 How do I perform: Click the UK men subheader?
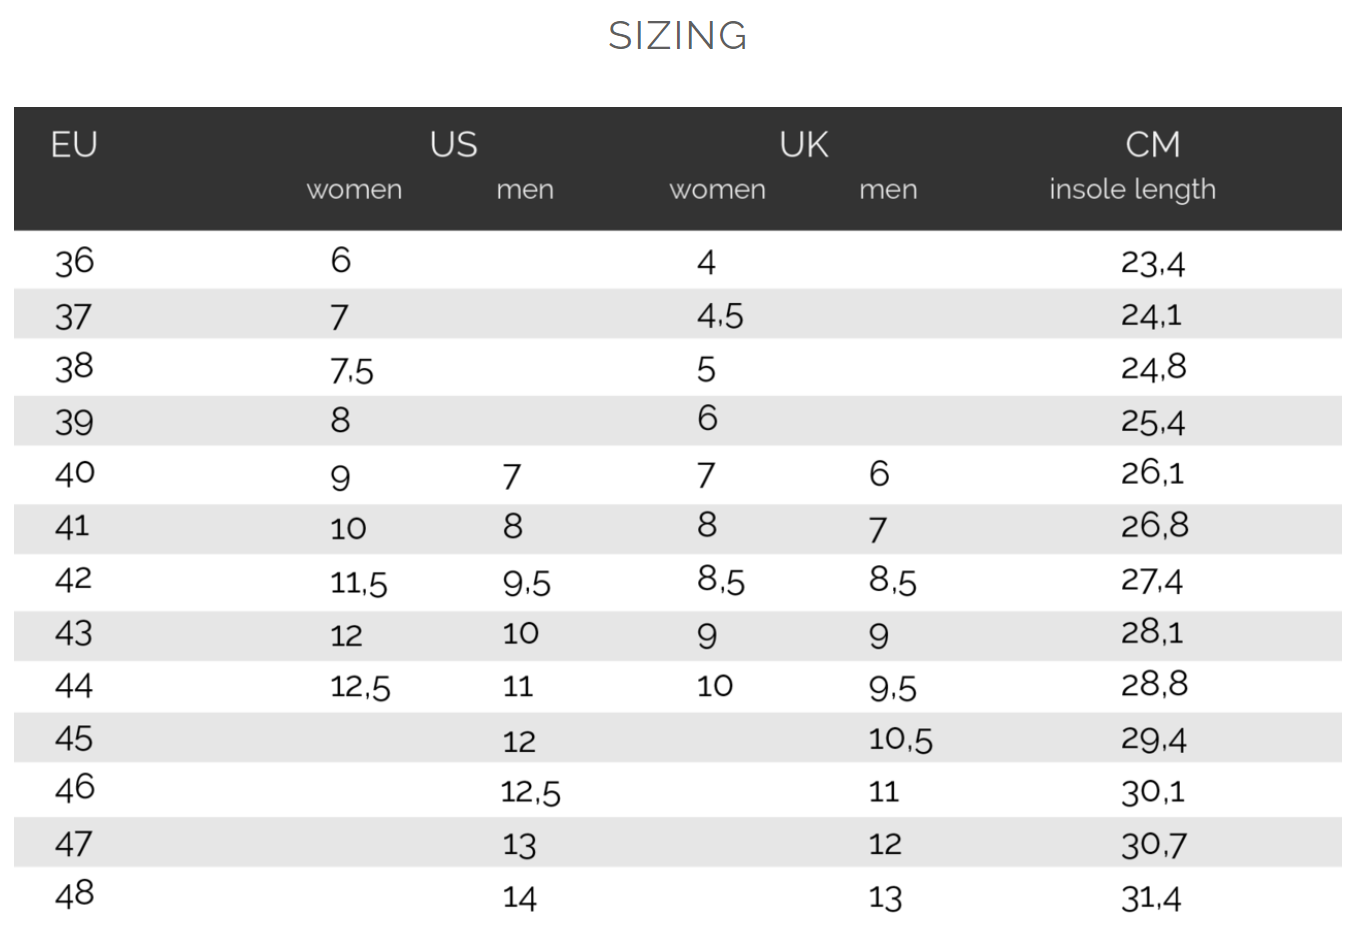888,189
